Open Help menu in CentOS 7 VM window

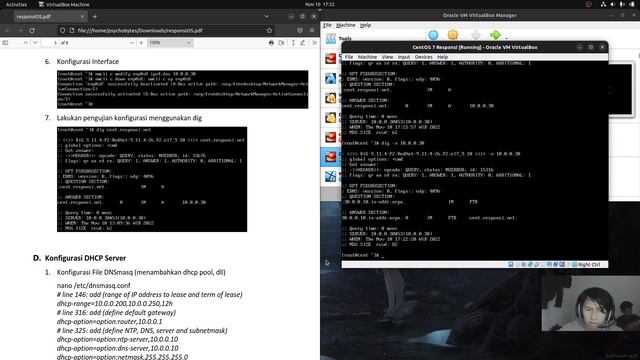point(442,57)
